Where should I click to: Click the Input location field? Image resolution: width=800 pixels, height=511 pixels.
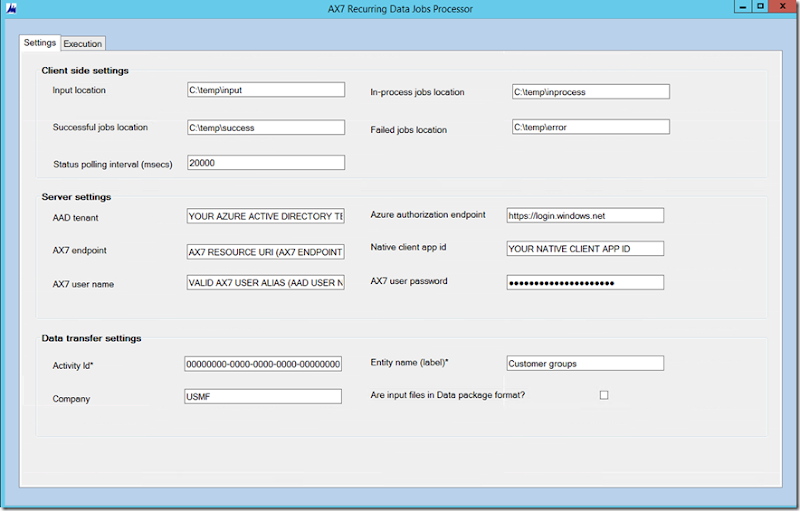coord(266,90)
